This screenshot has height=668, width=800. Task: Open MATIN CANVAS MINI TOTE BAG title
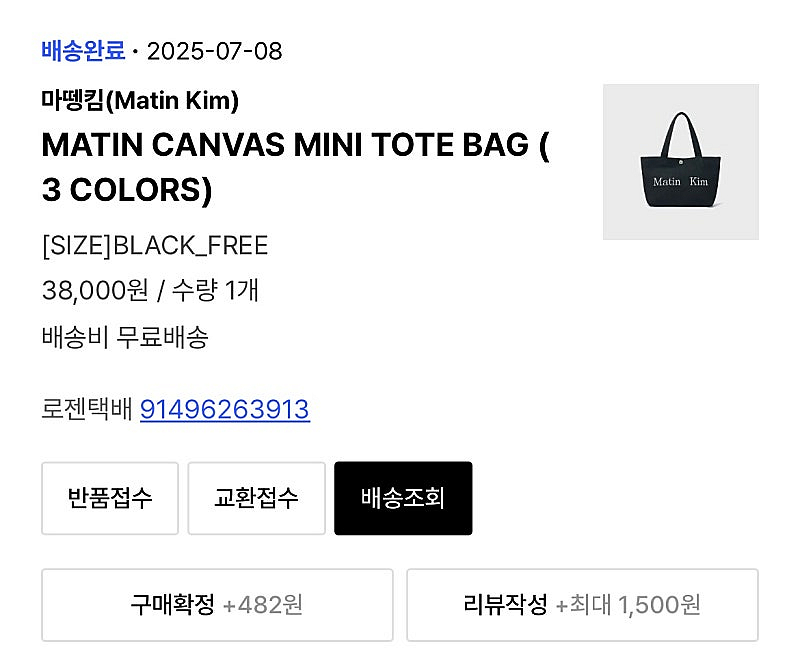coord(295,167)
